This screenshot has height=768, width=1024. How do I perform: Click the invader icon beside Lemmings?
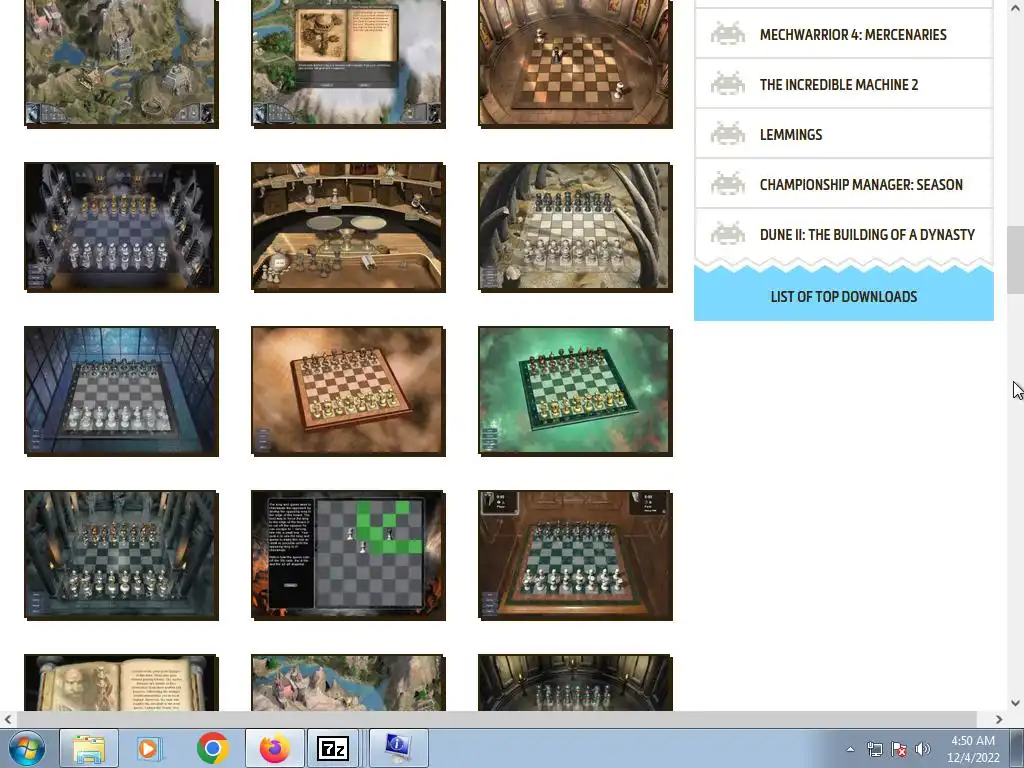coord(728,134)
